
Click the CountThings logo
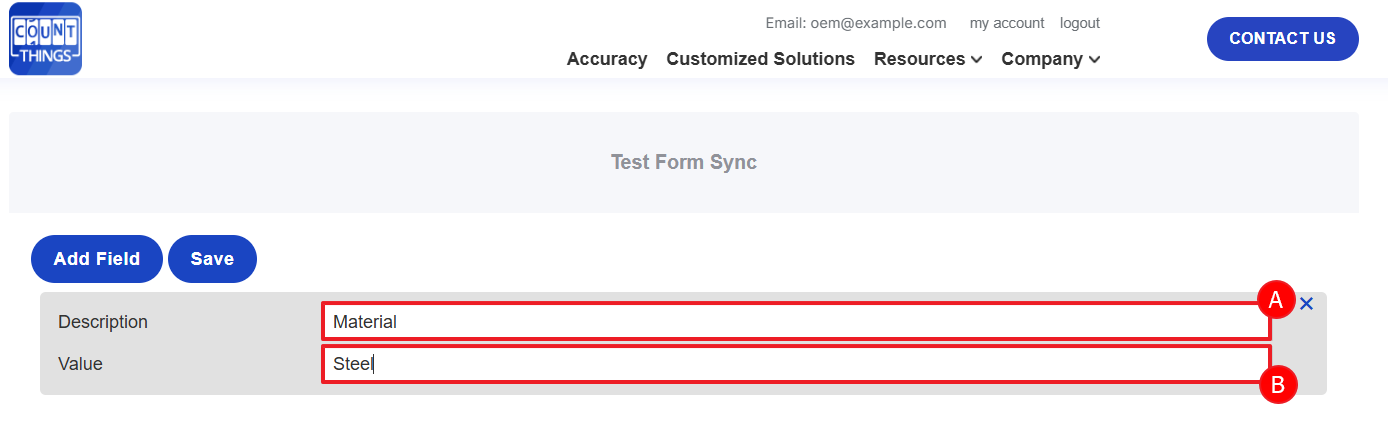[x=45, y=39]
